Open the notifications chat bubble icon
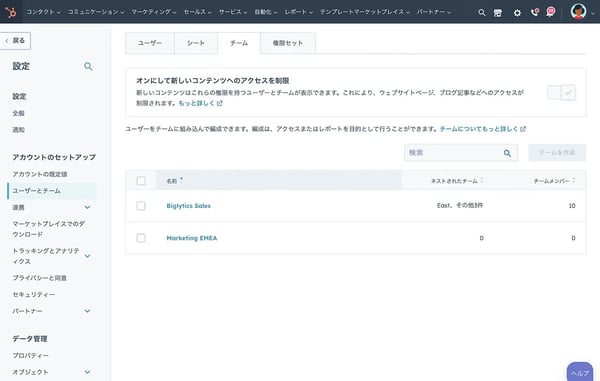 (x=551, y=12)
